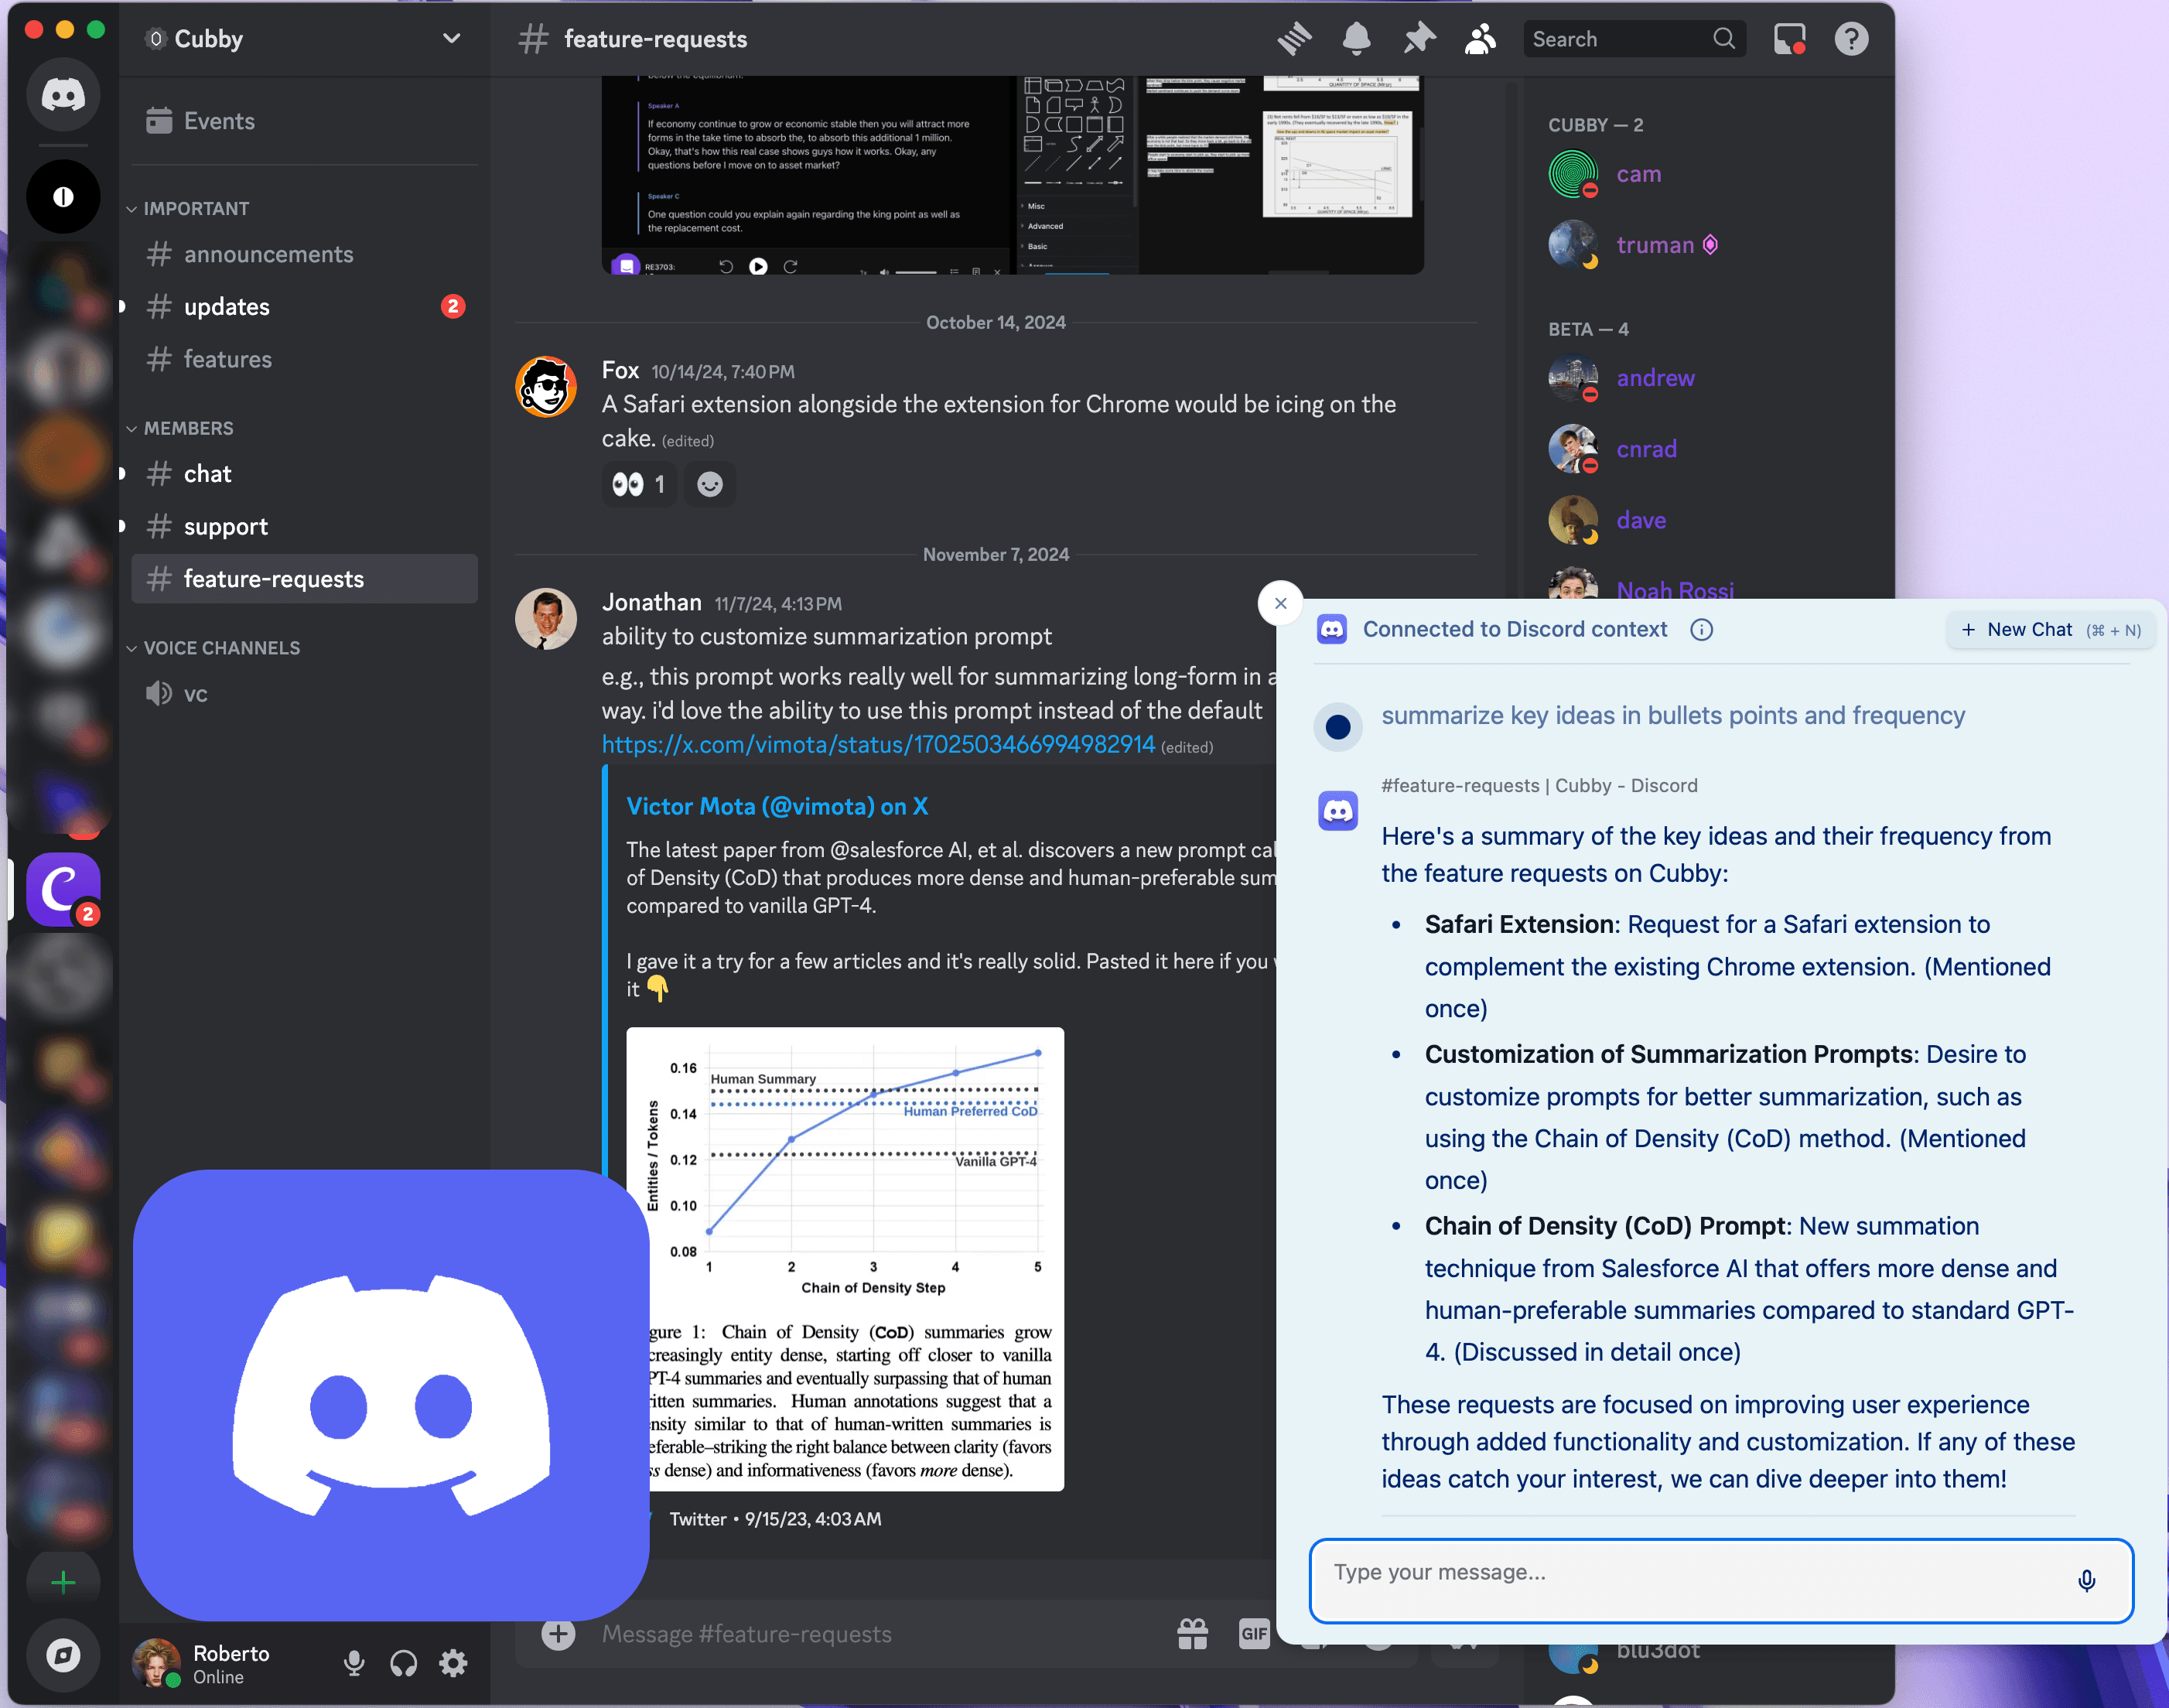This screenshot has width=2169, height=1708.
Task: Toggle the eyes reaction on Fox's message
Action: (639, 485)
